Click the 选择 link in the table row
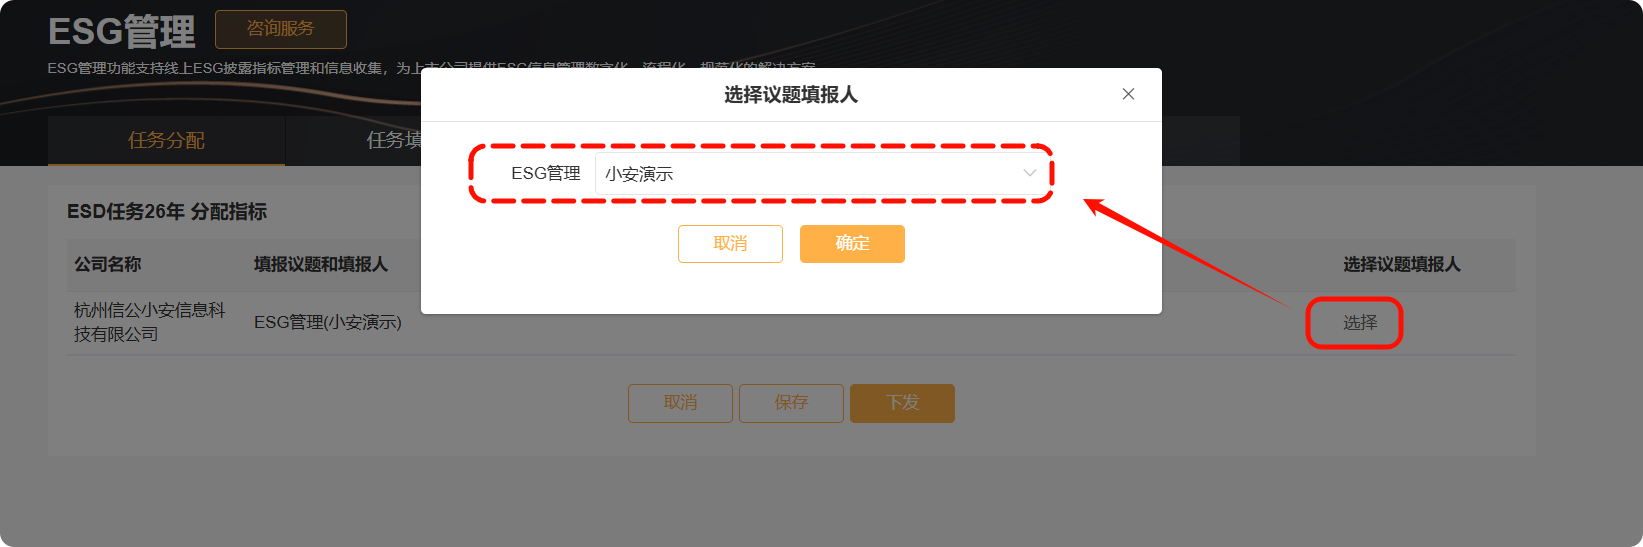 pos(1359,323)
